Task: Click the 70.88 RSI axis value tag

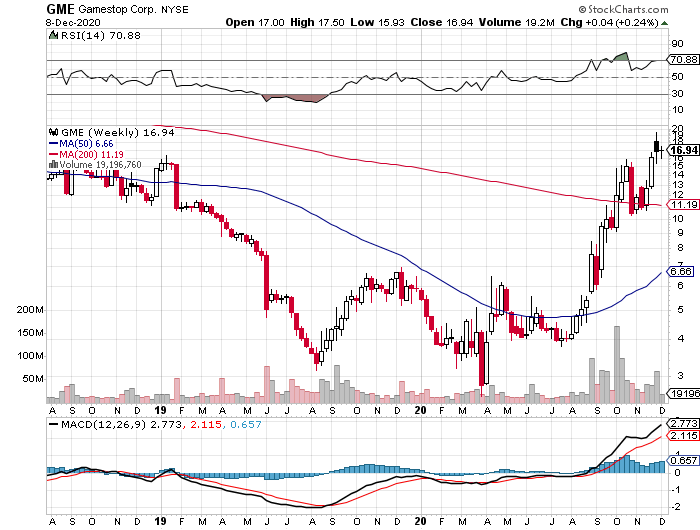Action: click(683, 59)
